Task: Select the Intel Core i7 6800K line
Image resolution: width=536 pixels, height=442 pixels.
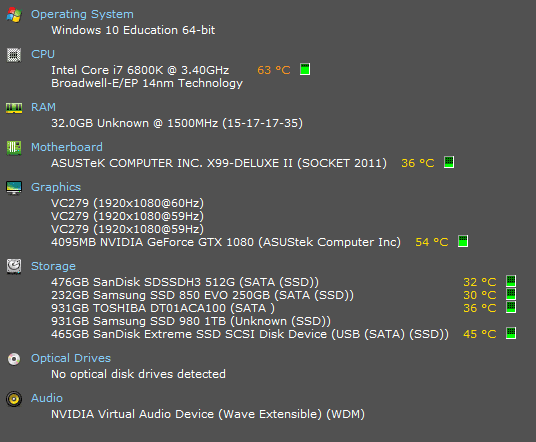Action: (x=140, y=70)
